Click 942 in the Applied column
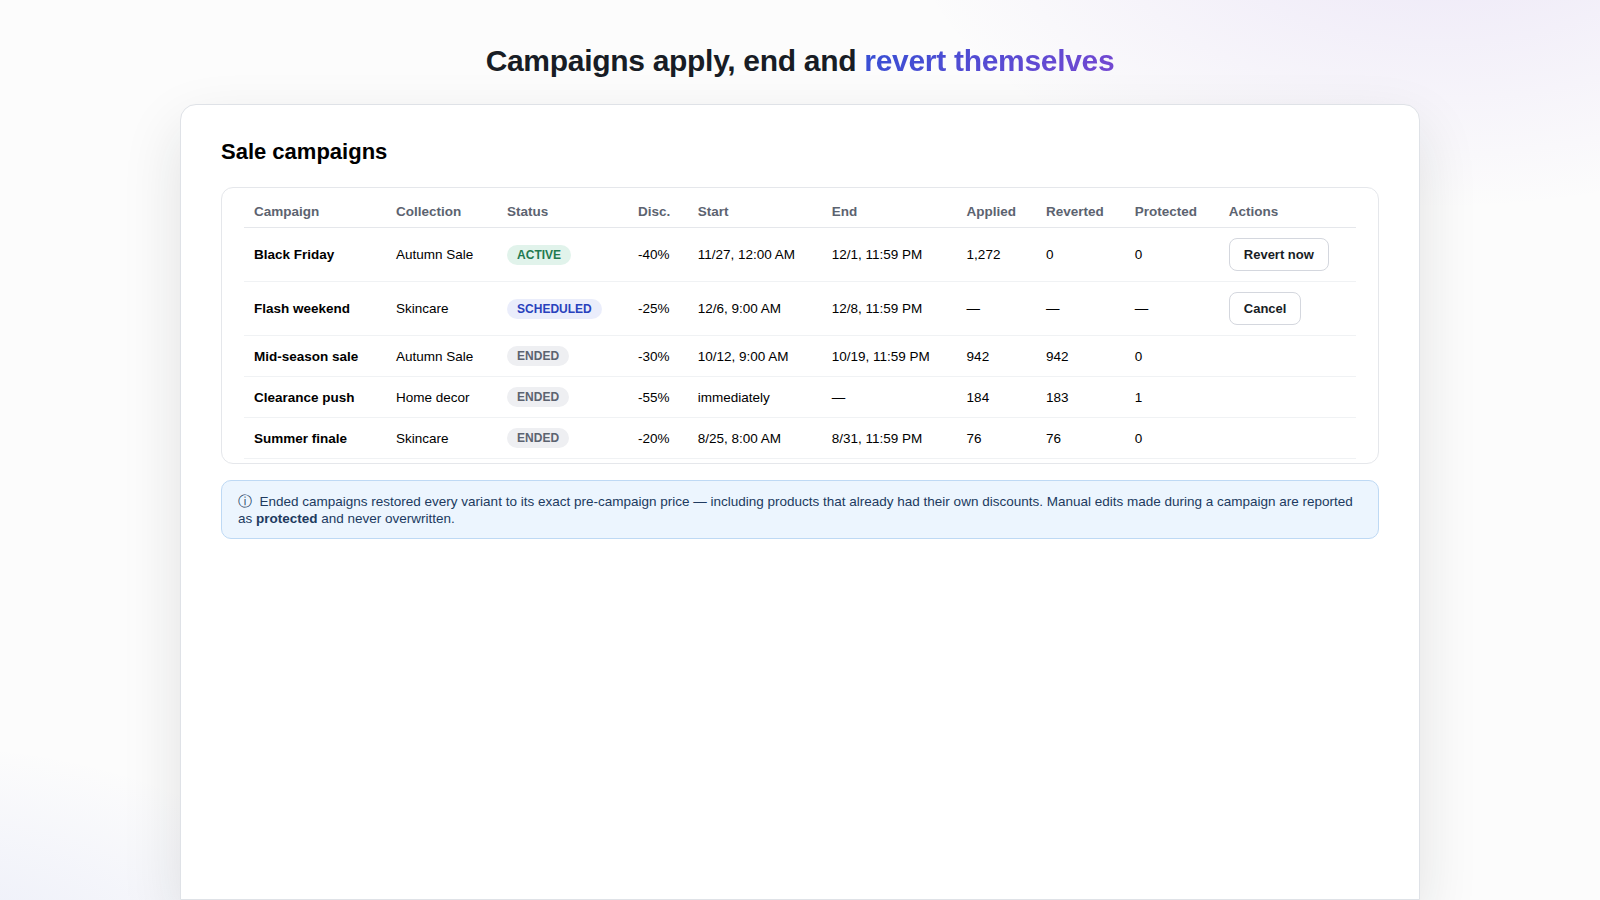This screenshot has width=1600, height=900. click(978, 357)
